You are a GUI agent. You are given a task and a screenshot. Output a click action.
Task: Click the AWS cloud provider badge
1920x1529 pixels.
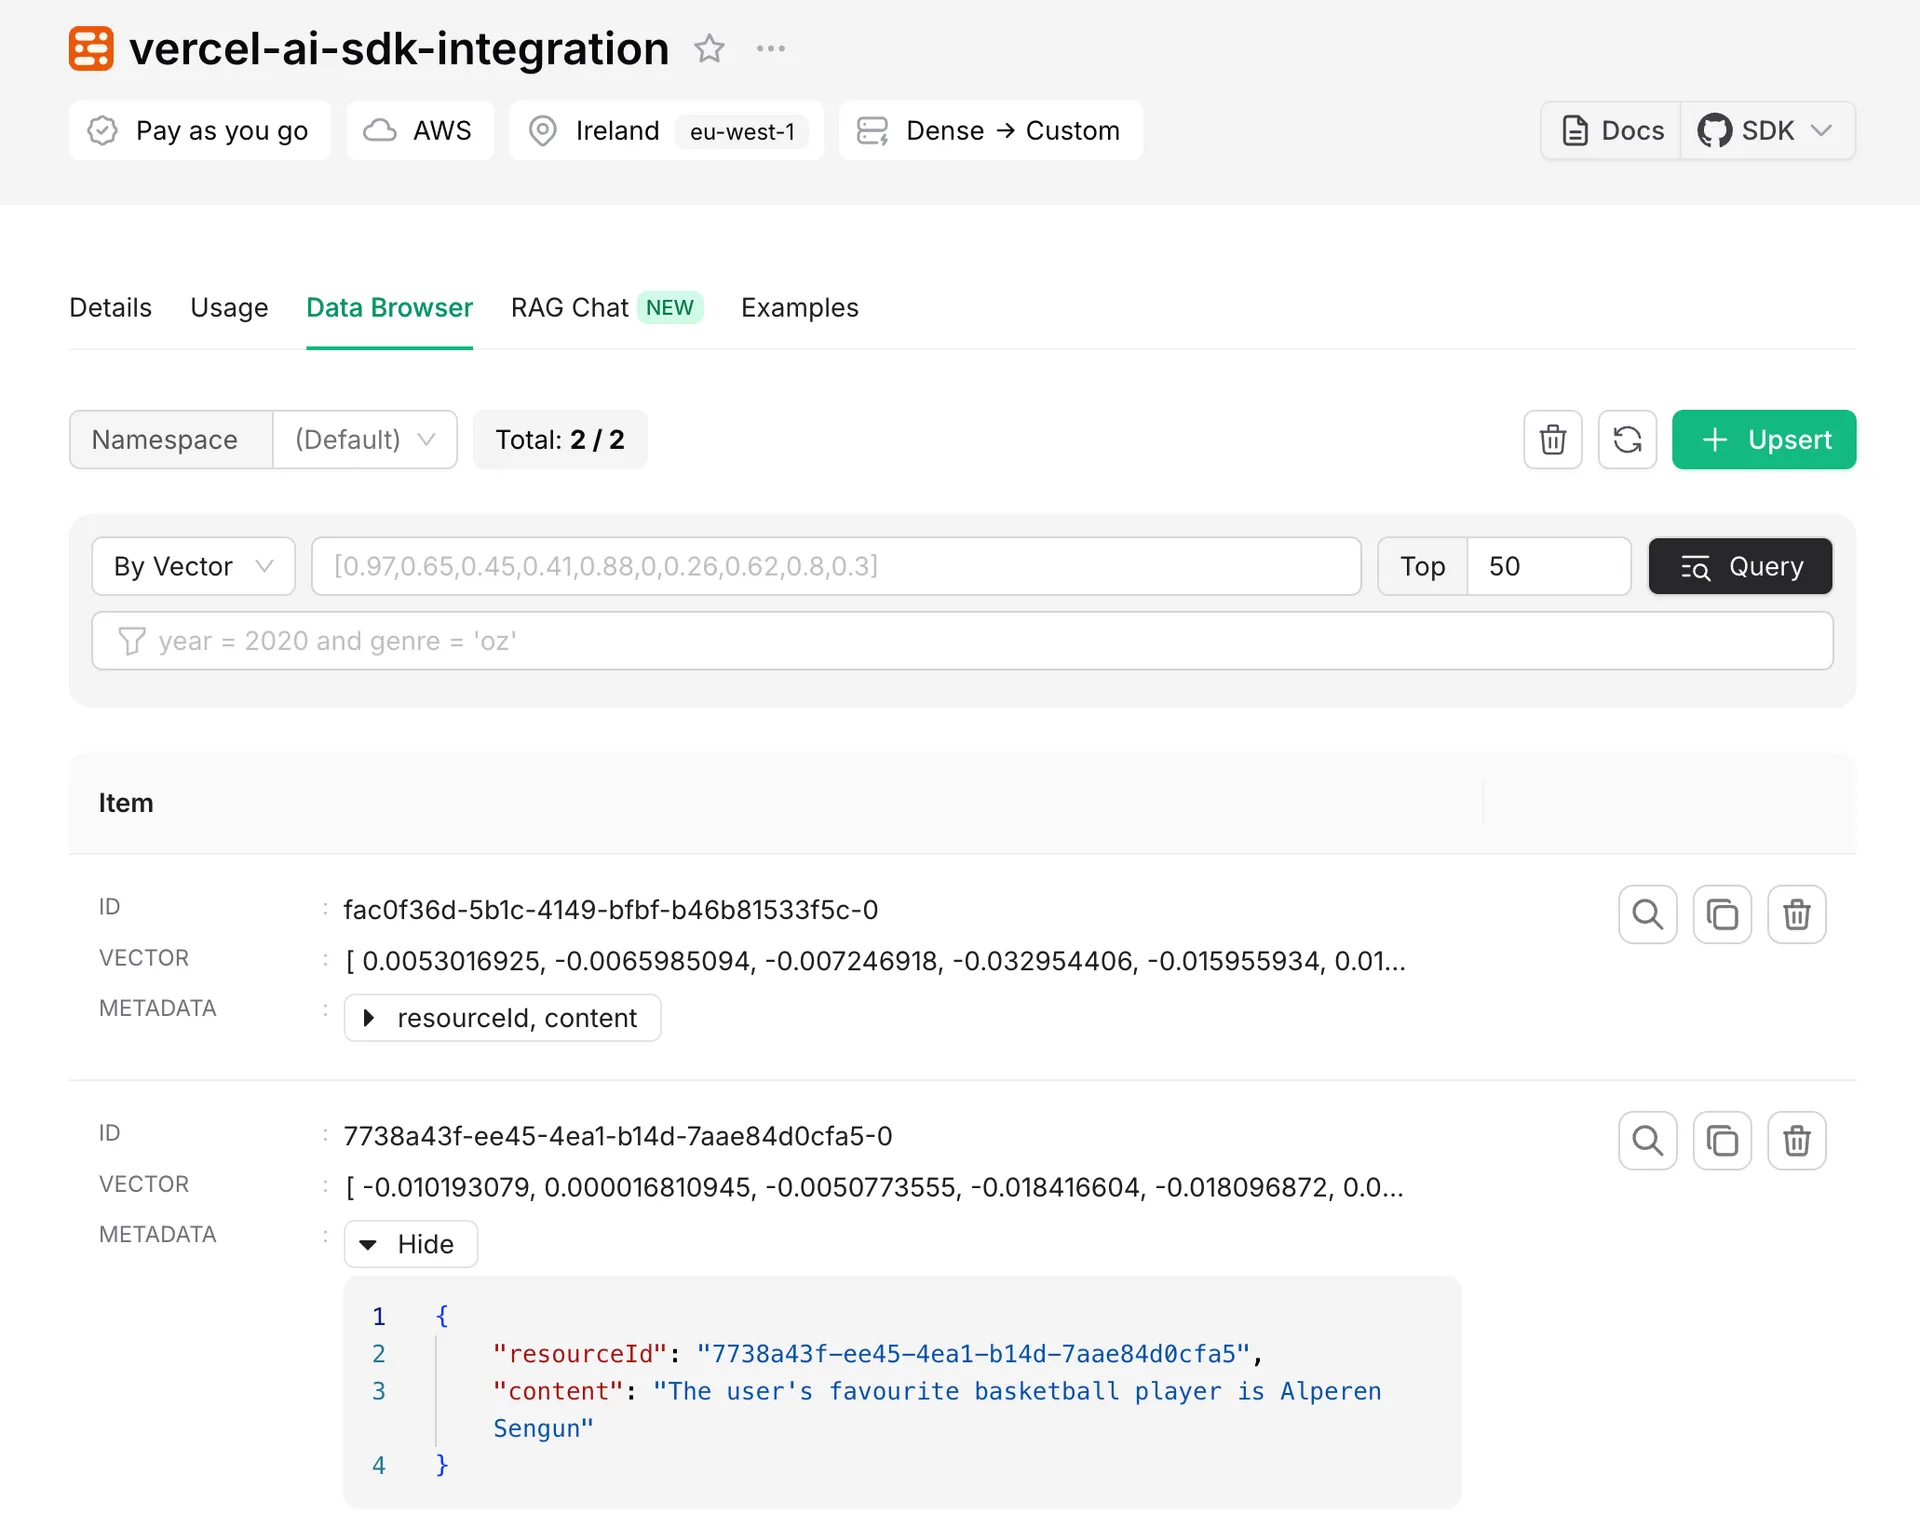tap(420, 130)
